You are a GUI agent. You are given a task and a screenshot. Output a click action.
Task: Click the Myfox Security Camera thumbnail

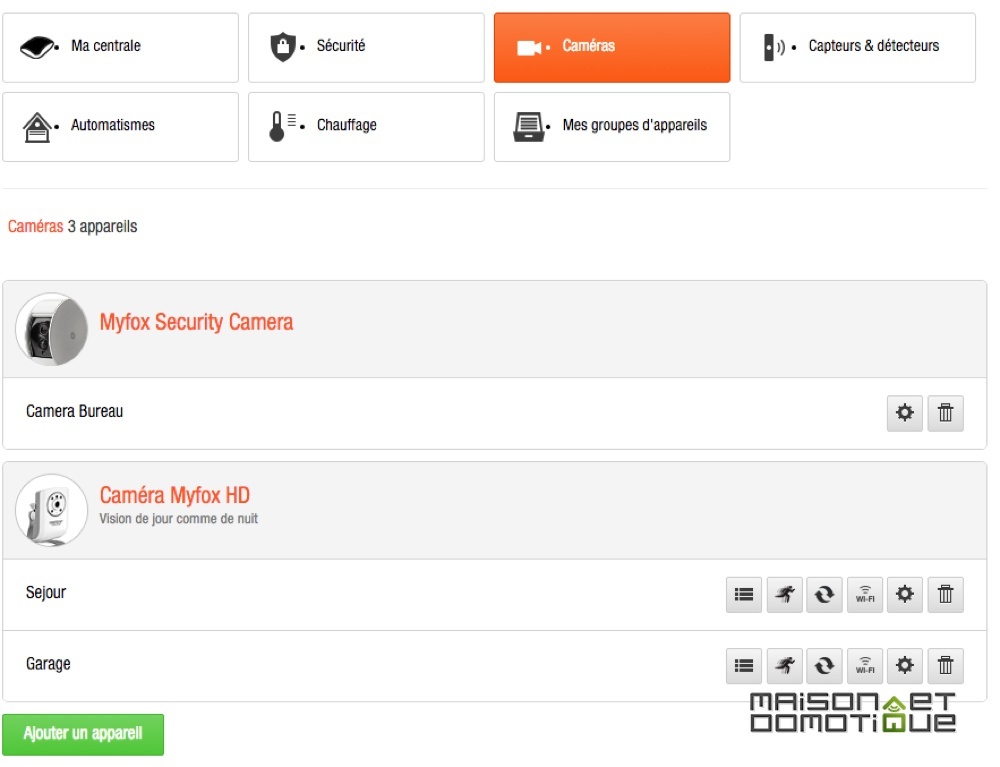pyautogui.click(x=52, y=329)
